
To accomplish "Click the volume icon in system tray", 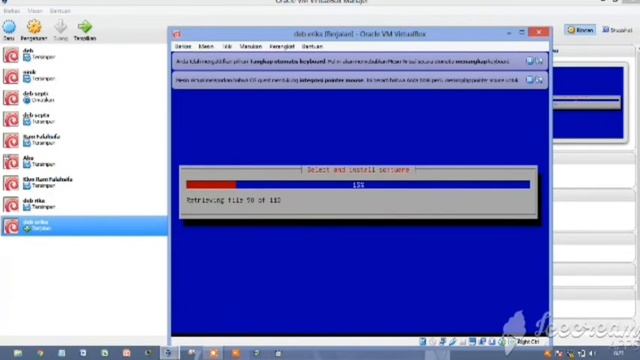I will (592, 353).
